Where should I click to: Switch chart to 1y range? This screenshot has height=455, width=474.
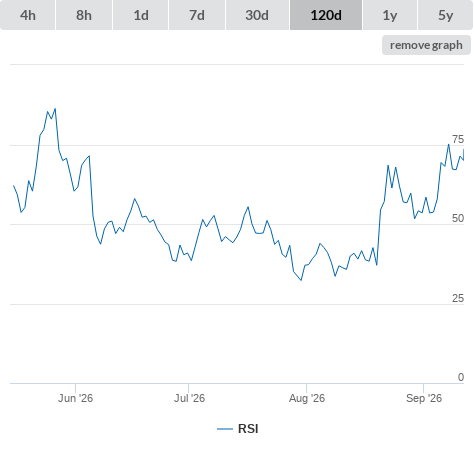click(x=390, y=15)
